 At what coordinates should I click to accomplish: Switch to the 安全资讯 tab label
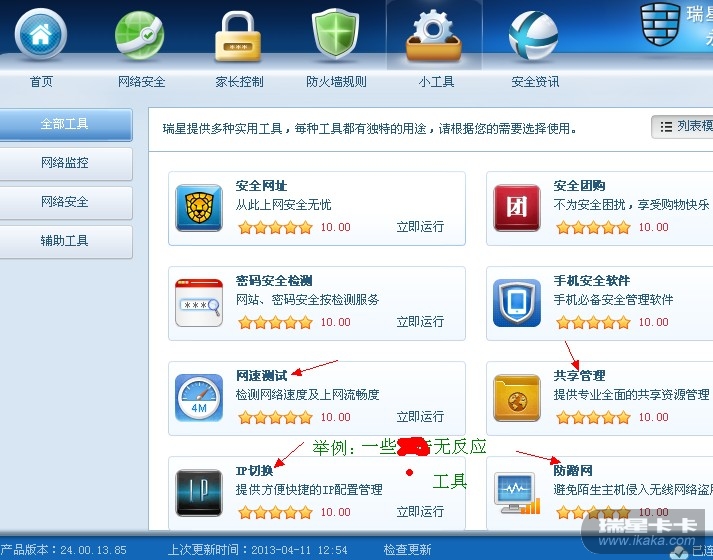535,82
